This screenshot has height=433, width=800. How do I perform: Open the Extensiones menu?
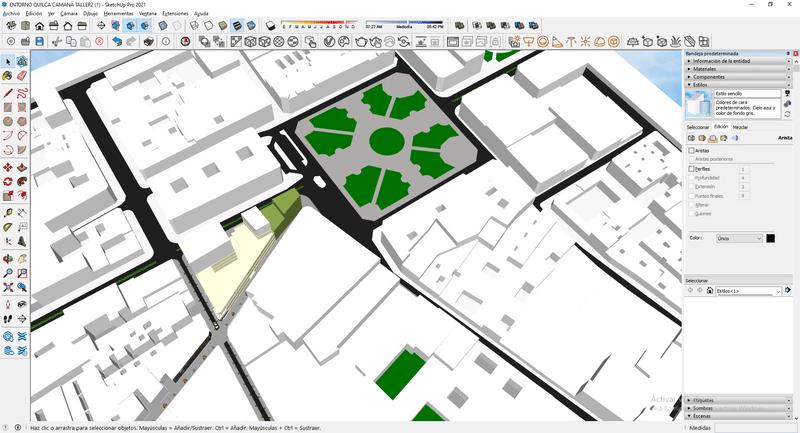[176, 14]
